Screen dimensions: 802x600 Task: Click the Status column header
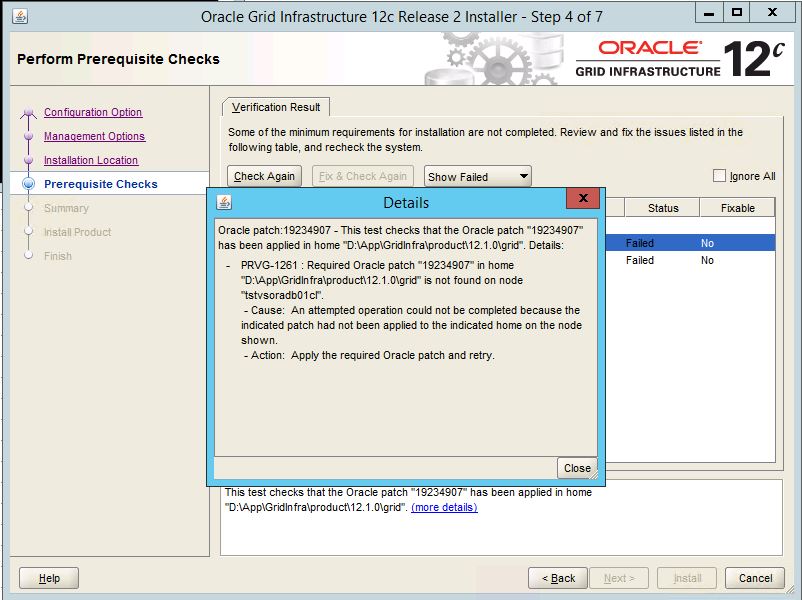click(662, 208)
